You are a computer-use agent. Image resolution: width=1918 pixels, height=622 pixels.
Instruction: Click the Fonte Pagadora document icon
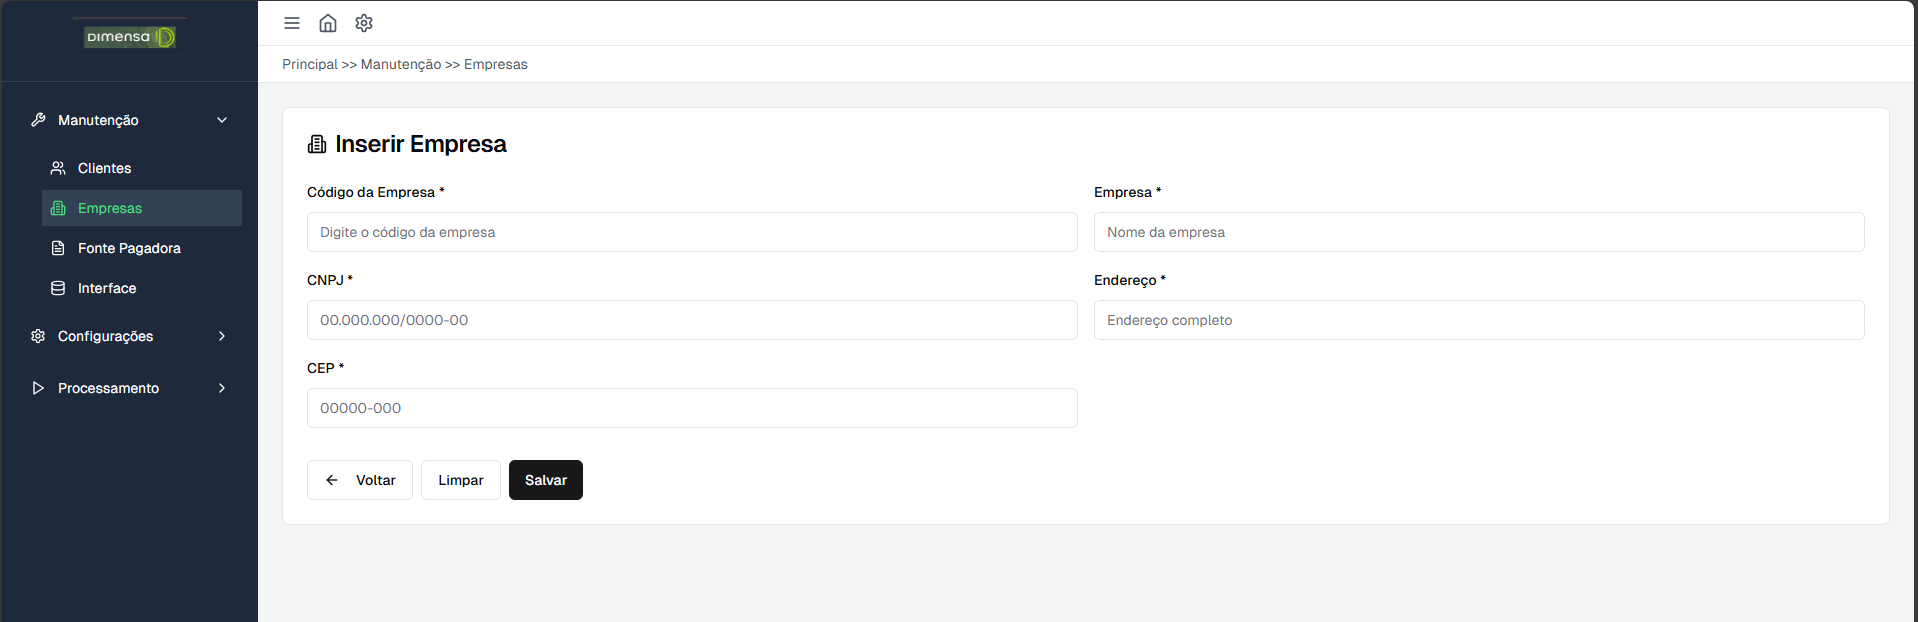pyautogui.click(x=58, y=248)
